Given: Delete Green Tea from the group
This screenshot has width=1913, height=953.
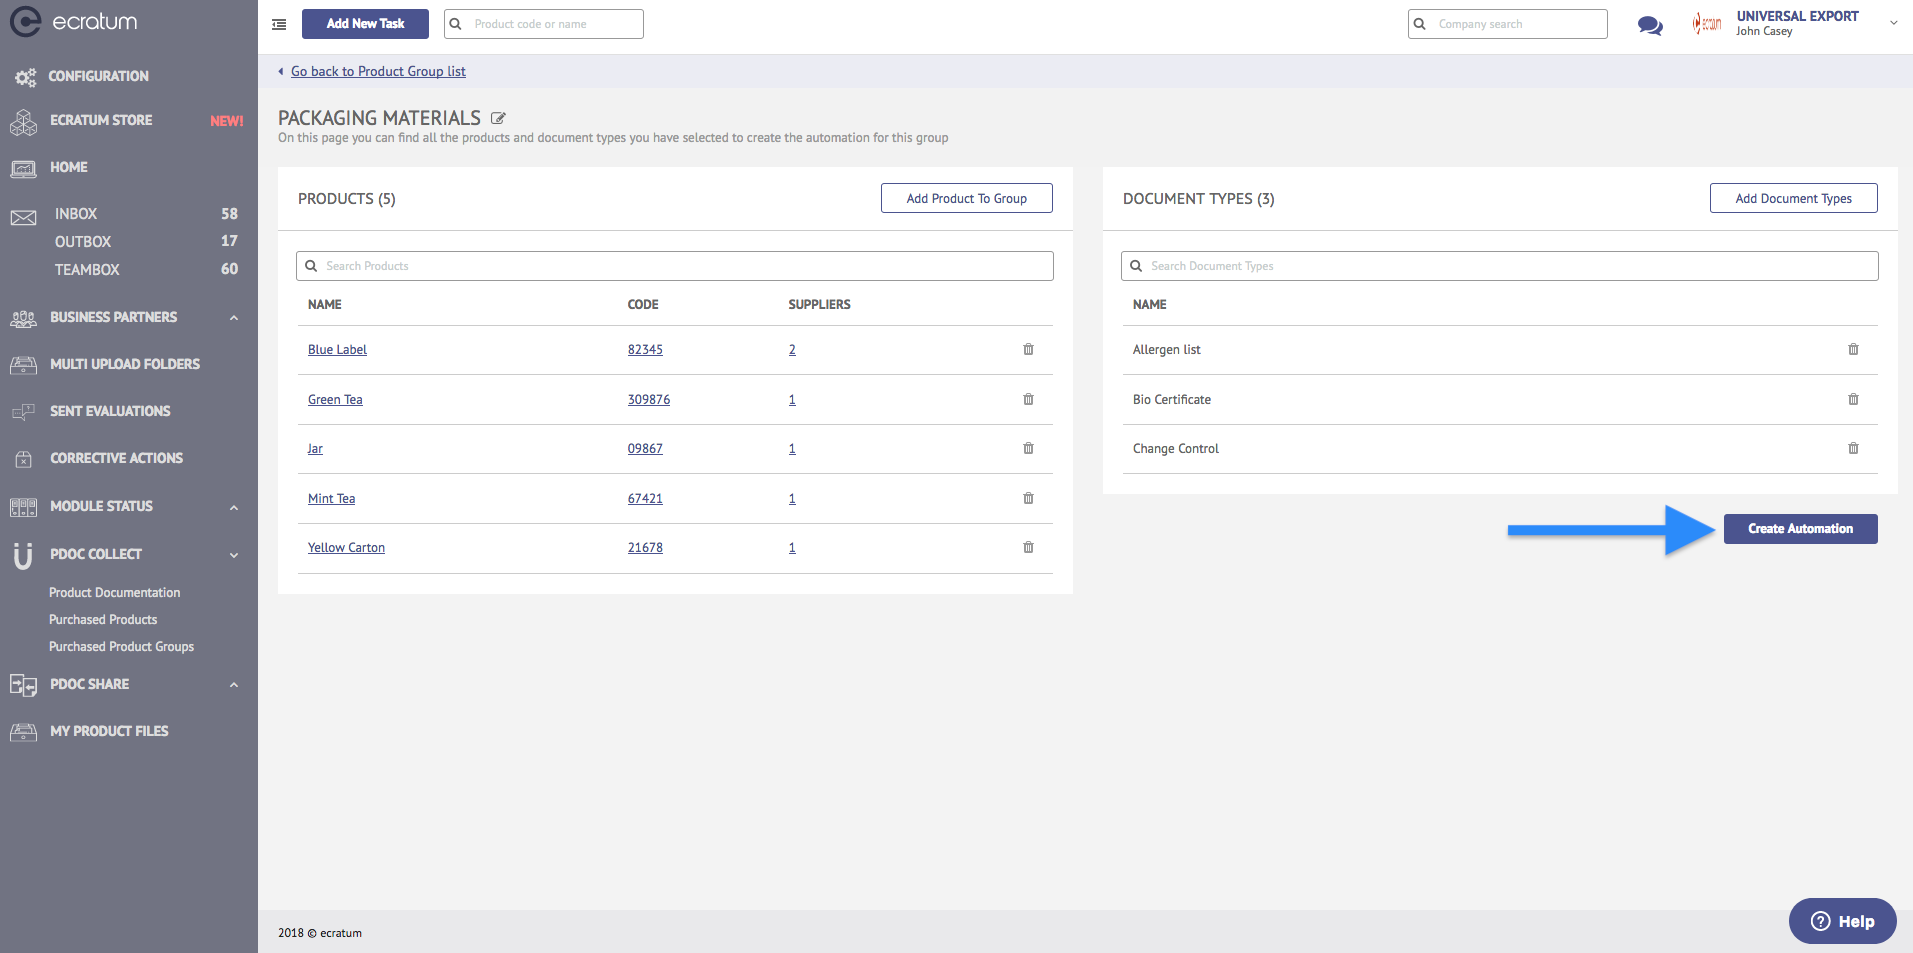Looking at the screenshot, I should [x=1028, y=399].
